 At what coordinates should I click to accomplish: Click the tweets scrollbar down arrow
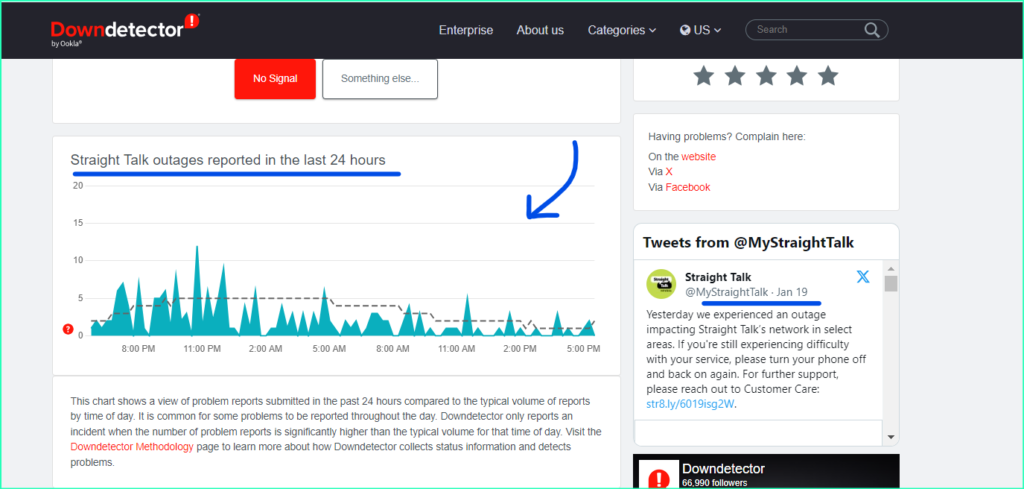(x=891, y=437)
